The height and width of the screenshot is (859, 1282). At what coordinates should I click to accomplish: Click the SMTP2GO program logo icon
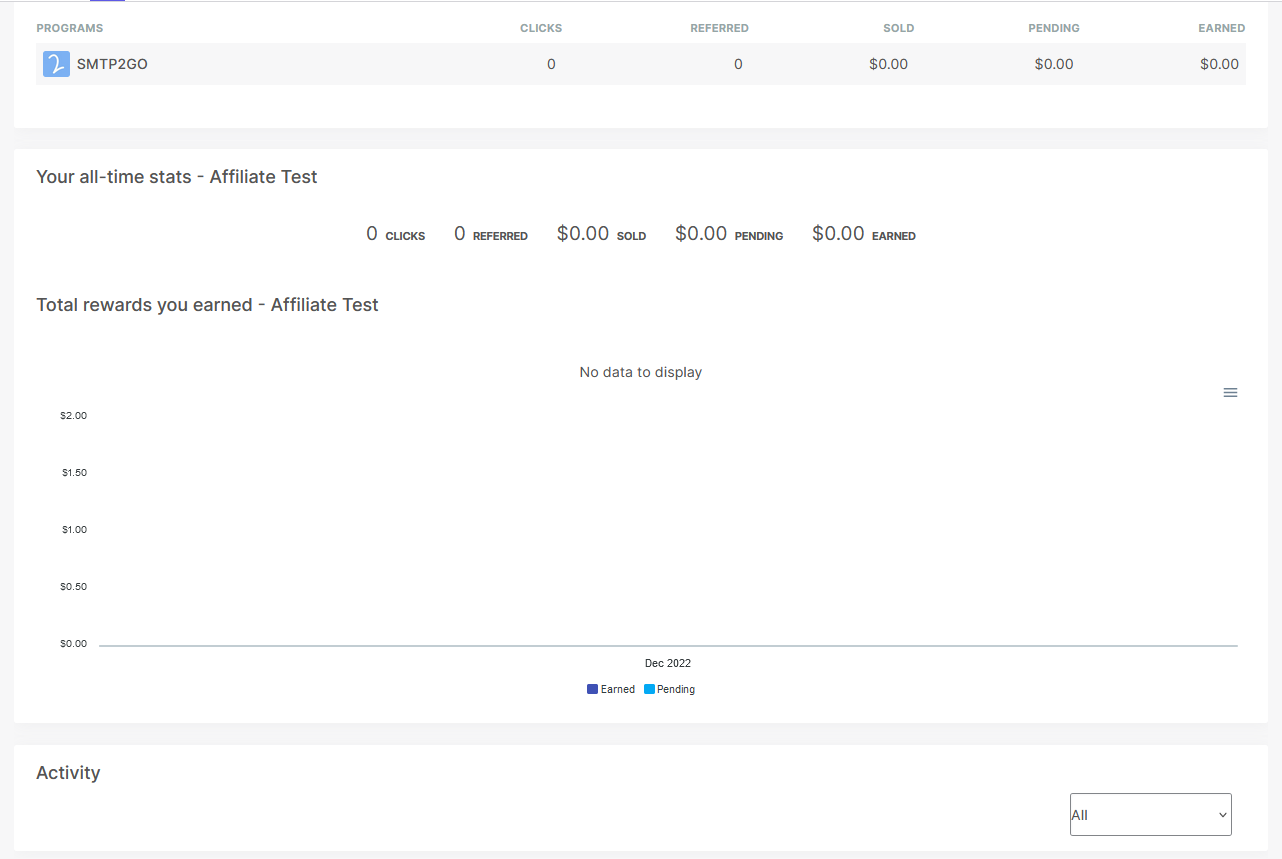pyautogui.click(x=56, y=64)
